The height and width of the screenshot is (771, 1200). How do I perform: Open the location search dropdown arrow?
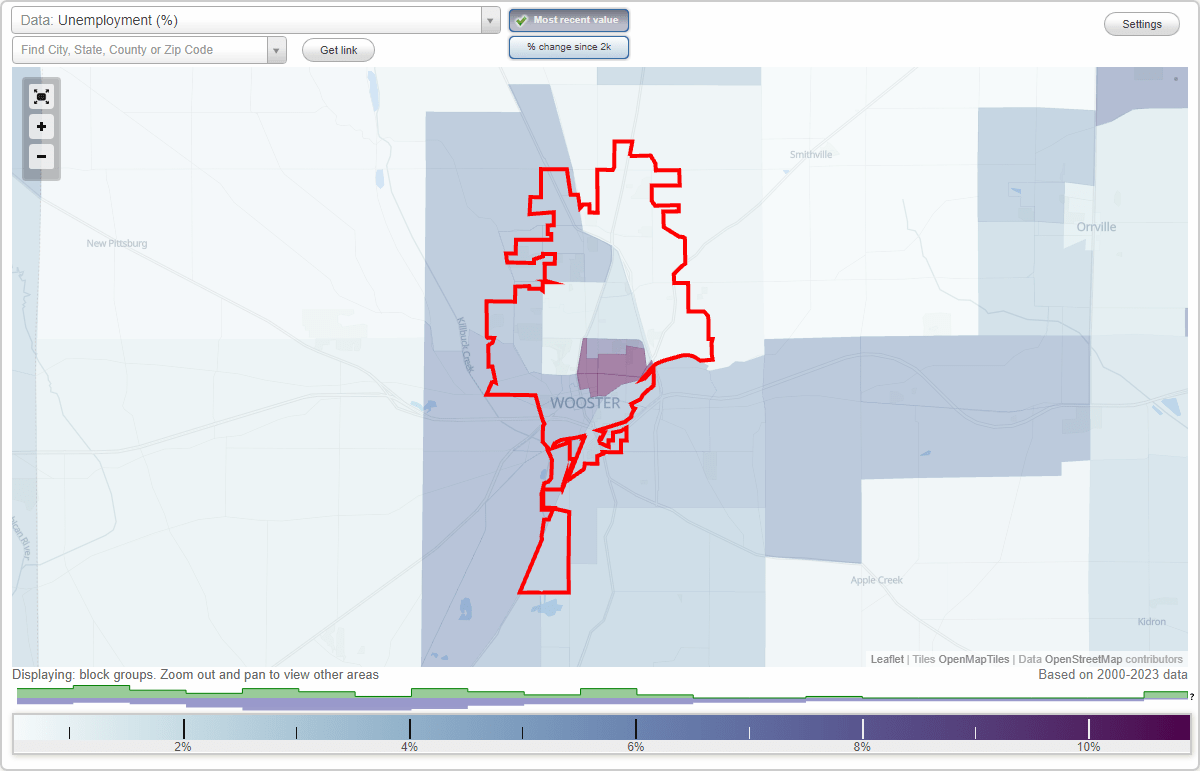coord(277,50)
